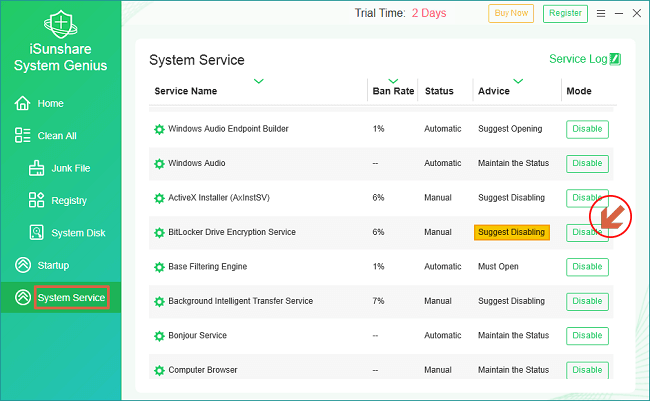
Task: Click the Status column header
Action: coord(439,91)
